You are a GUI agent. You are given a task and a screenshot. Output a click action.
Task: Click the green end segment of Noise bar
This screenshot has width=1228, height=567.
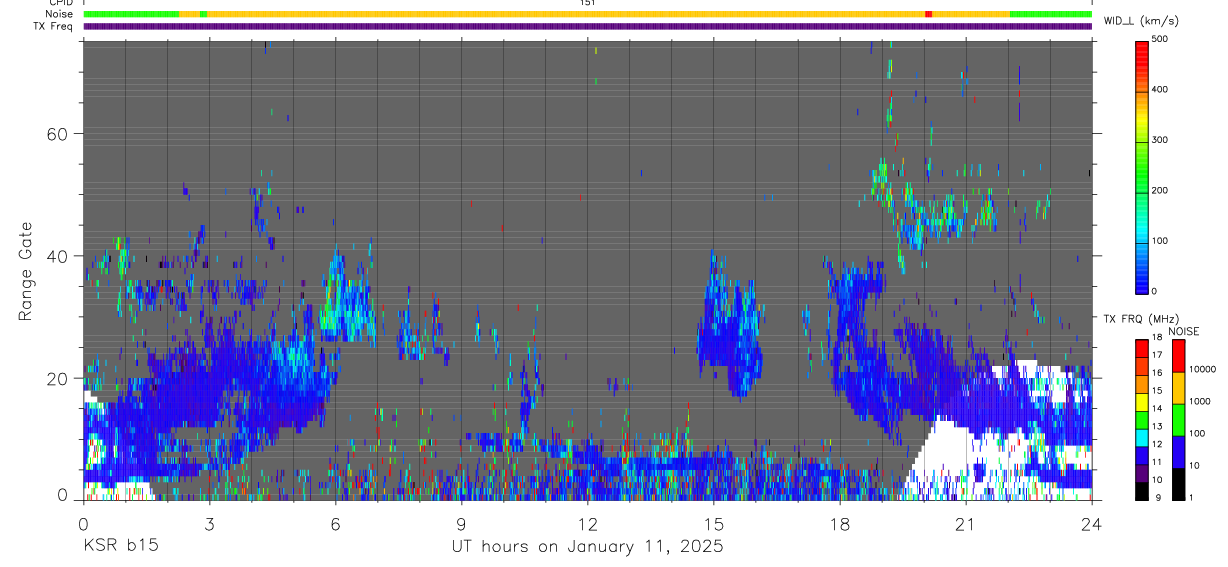pos(1050,14)
